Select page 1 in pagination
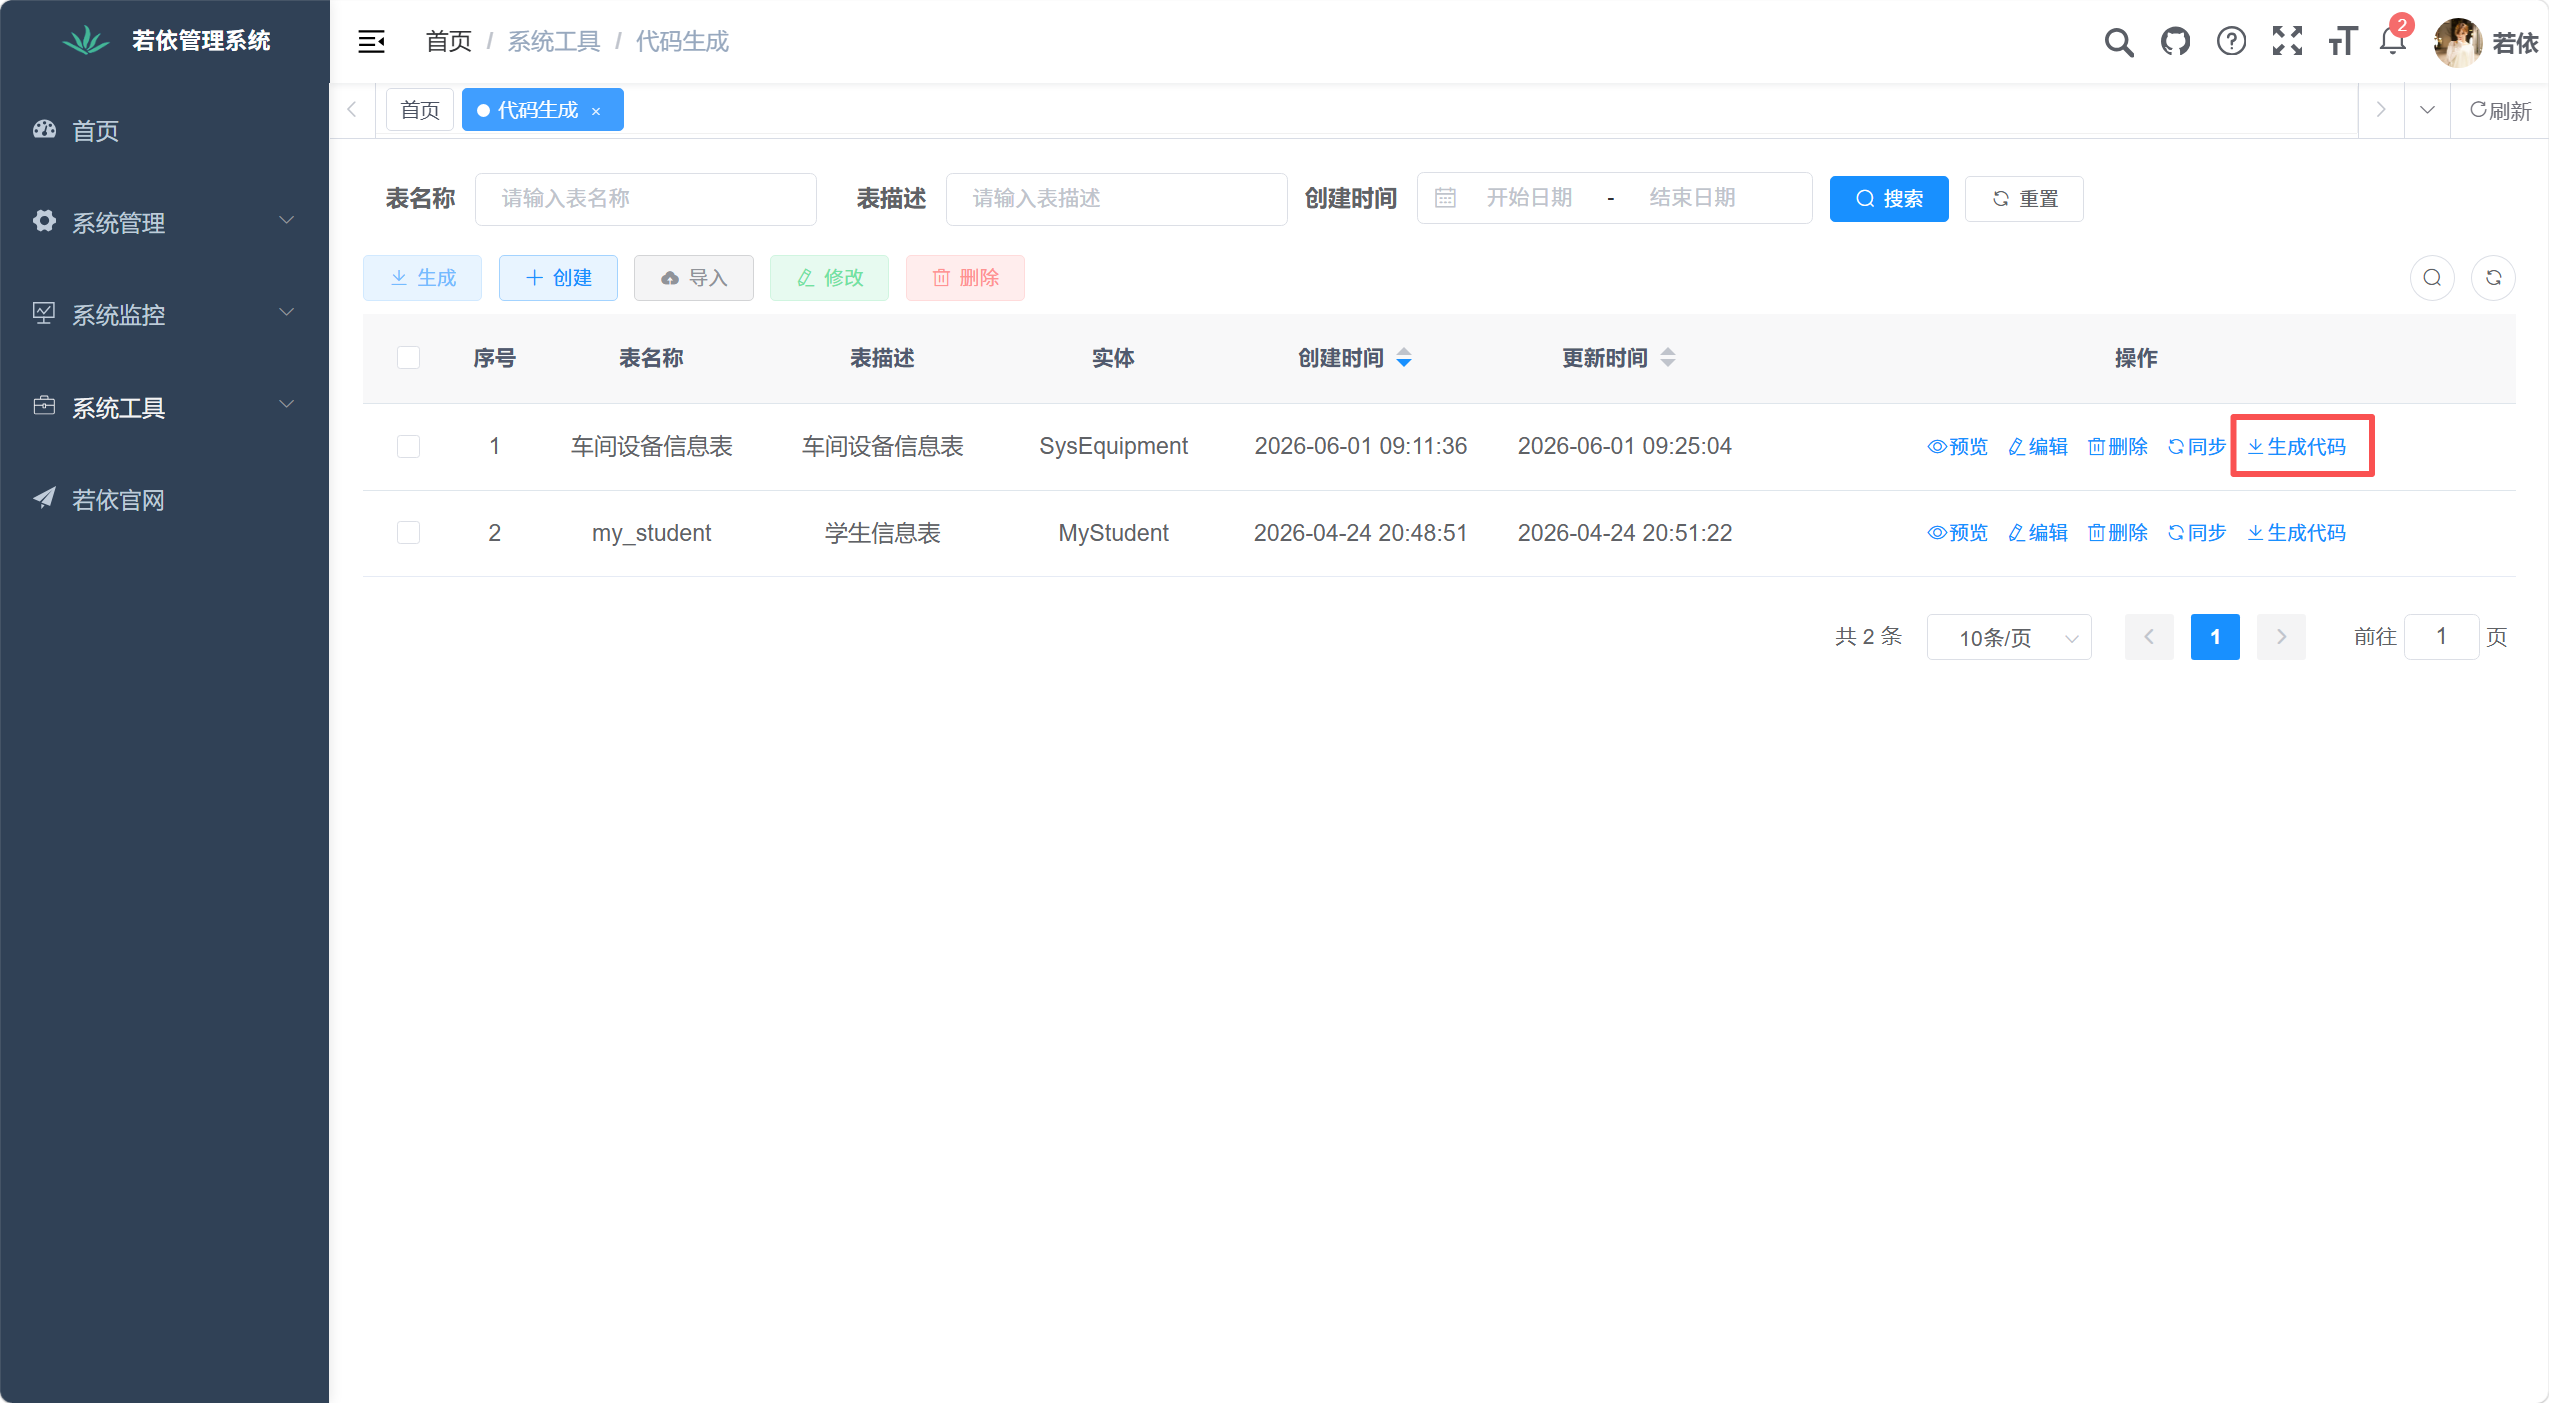Image resolution: width=2549 pixels, height=1403 pixels. (2215, 637)
